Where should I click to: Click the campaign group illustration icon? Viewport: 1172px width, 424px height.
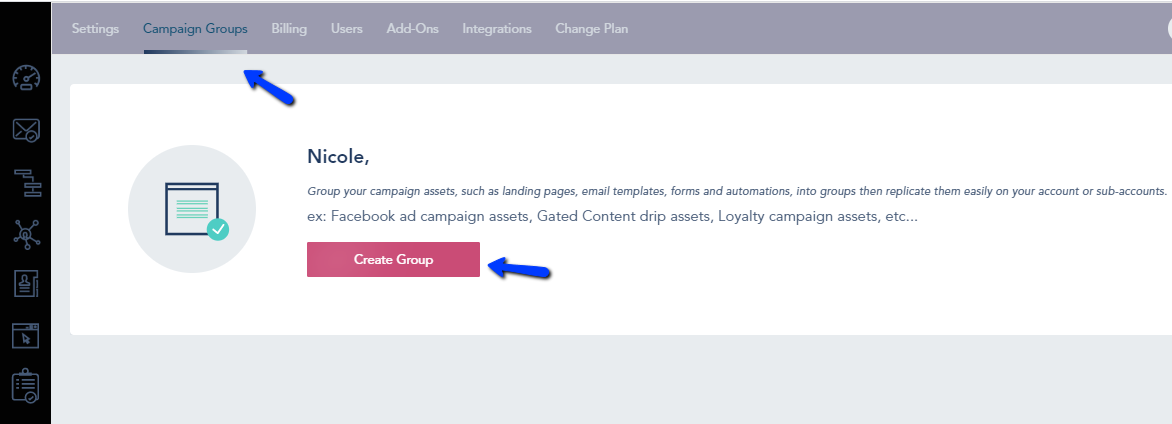pos(192,209)
